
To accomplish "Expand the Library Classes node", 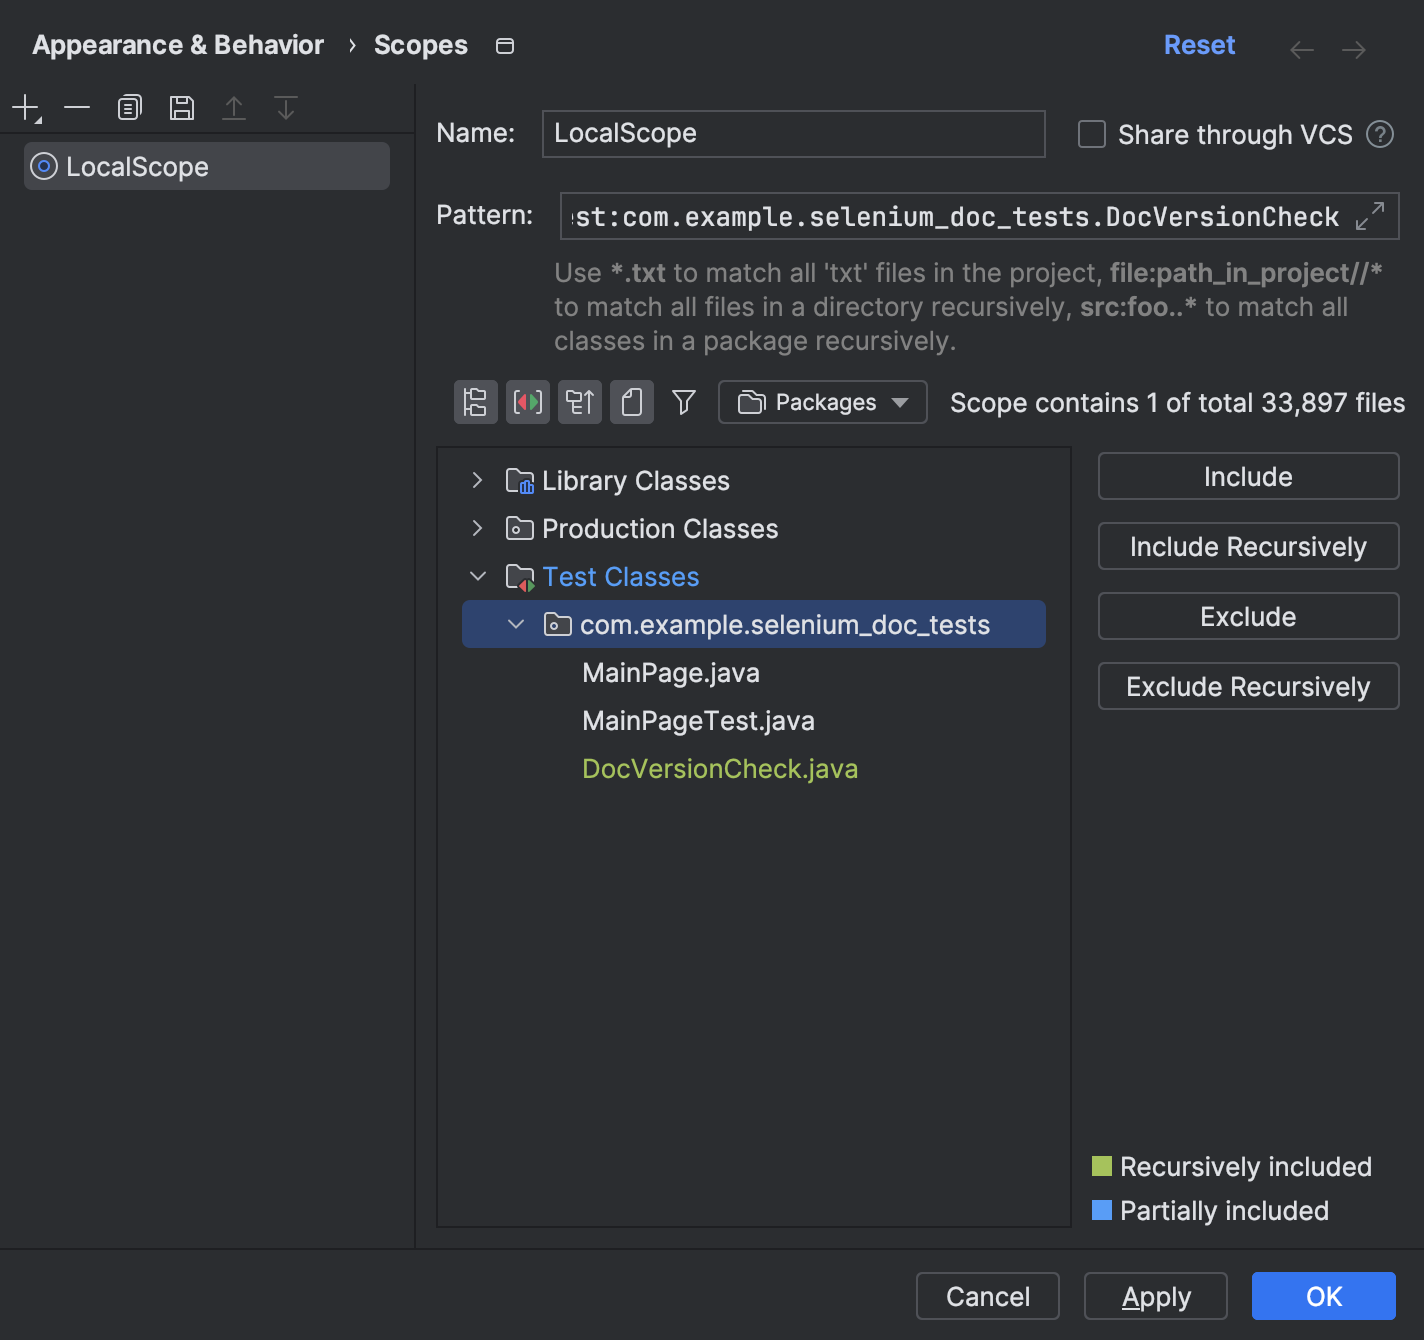I will coord(478,481).
